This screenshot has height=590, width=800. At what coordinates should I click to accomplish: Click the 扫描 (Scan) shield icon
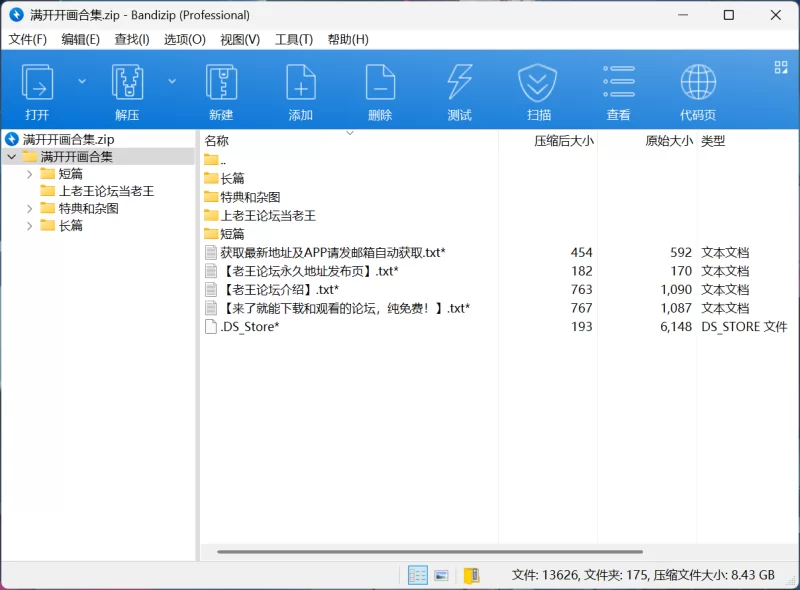click(538, 82)
